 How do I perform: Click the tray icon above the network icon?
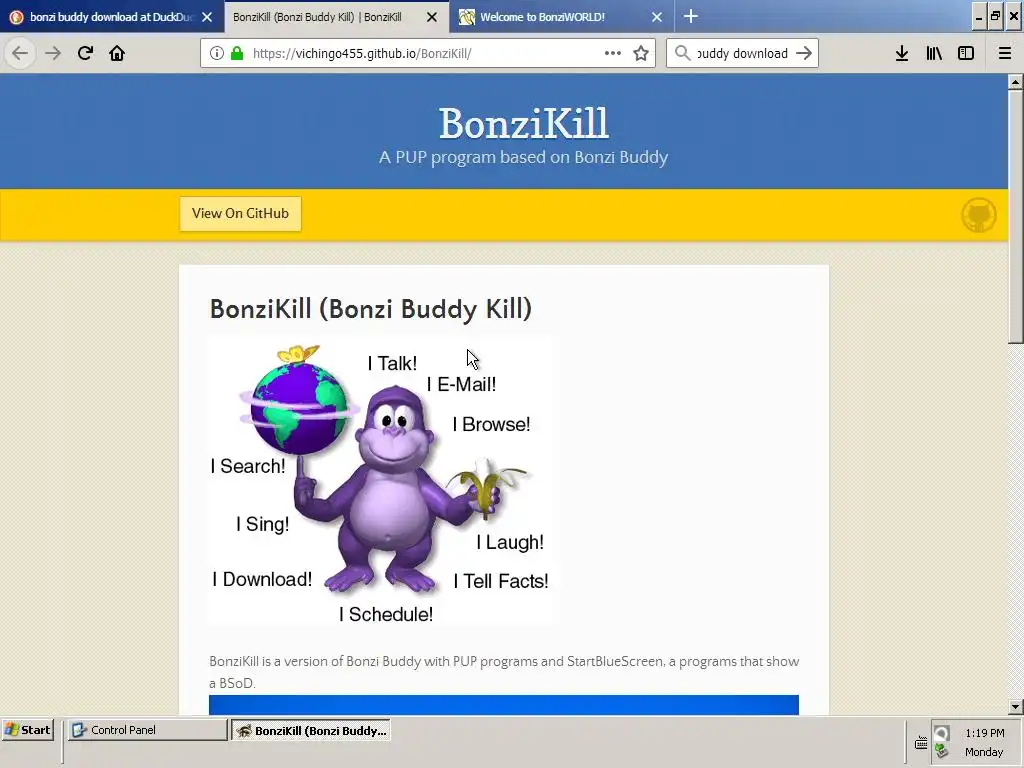pos(941,733)
